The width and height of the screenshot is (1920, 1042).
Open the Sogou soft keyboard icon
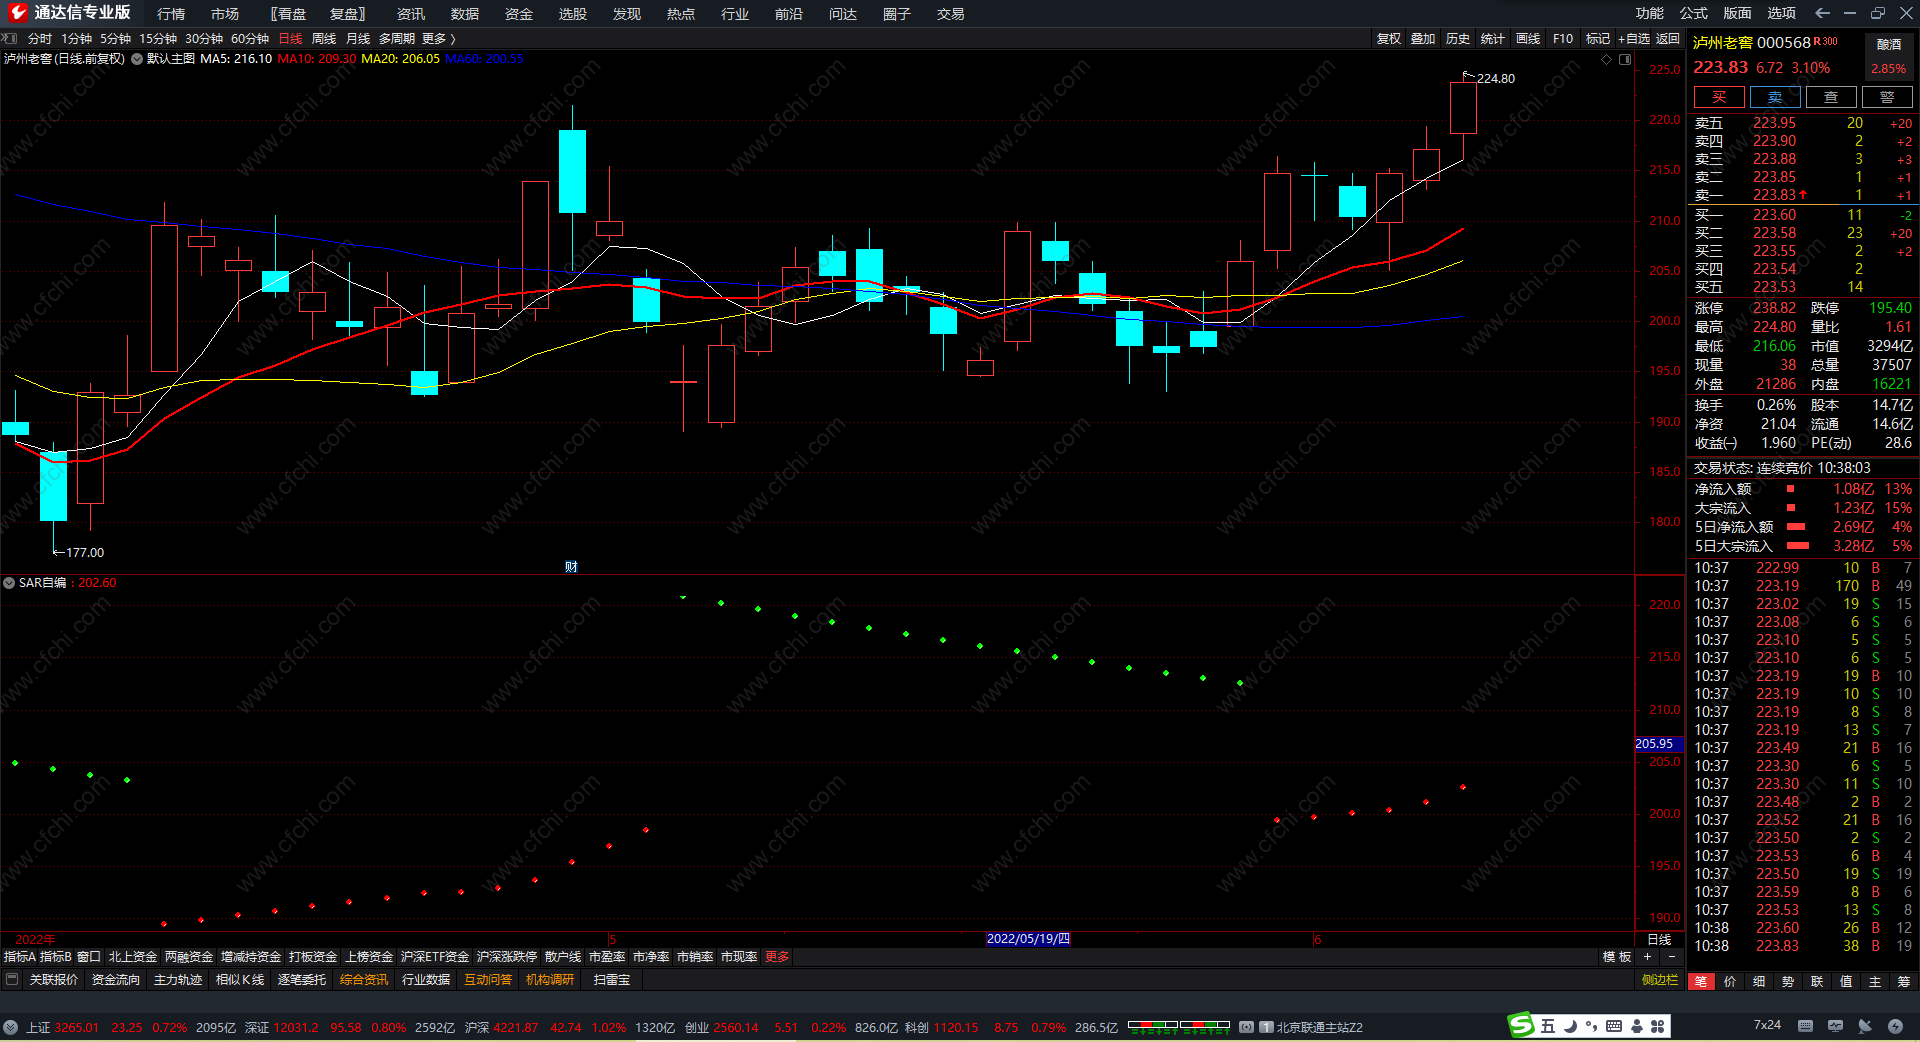[x=1614, y=1026]
